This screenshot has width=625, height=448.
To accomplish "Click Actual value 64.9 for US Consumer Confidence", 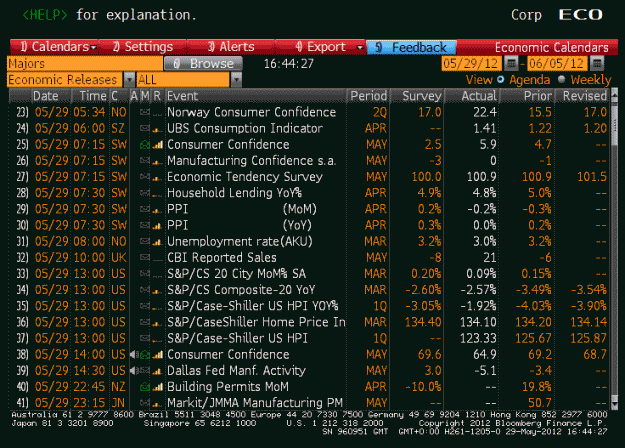I will 485,355.
